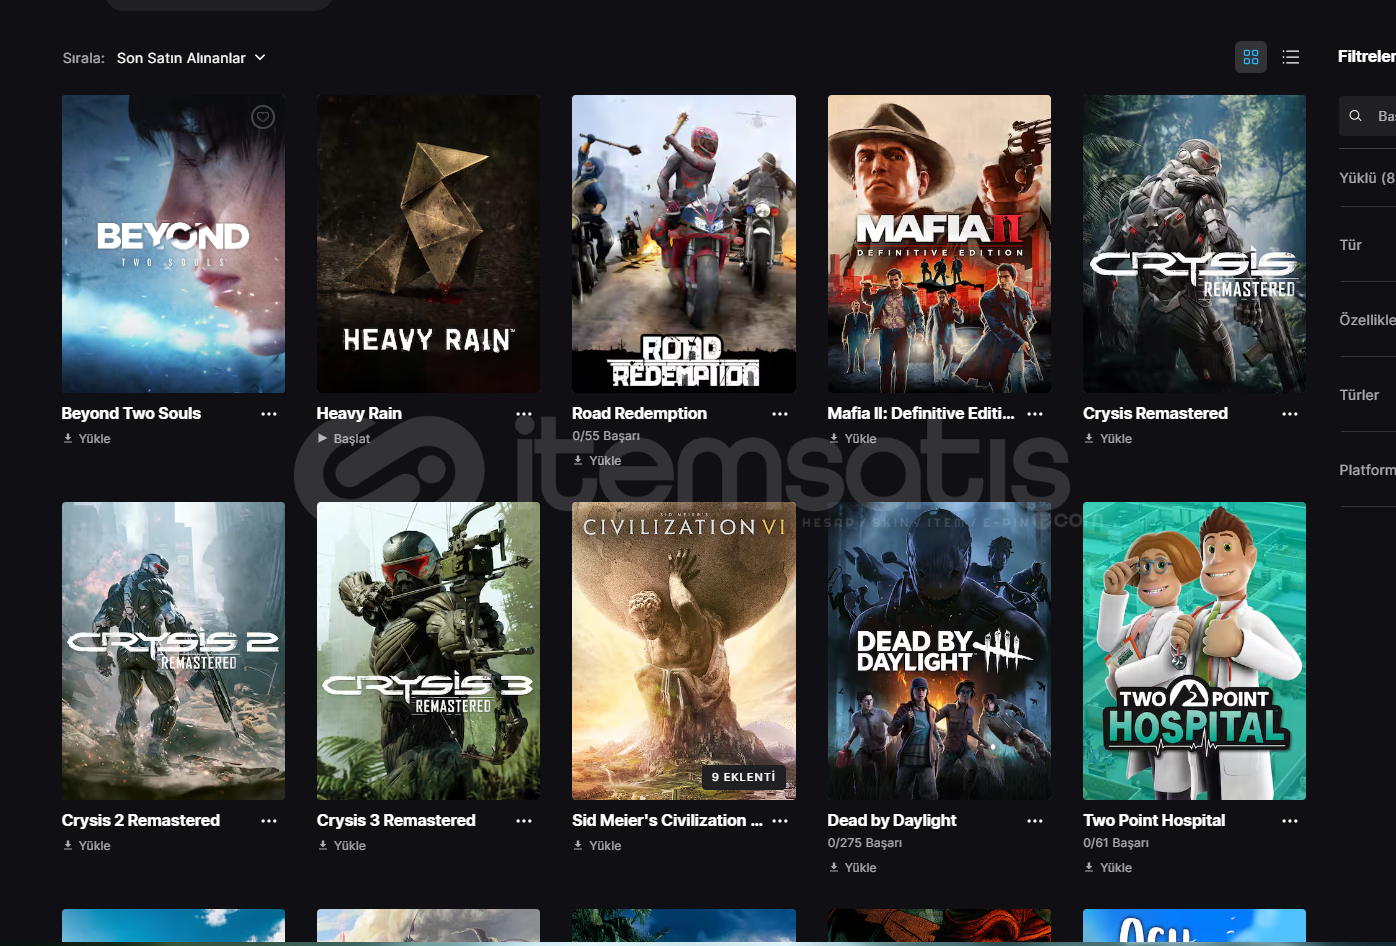Open more options for Two Point Hospital
Screen dimensions: 1396x946
tap(1290, 821)
